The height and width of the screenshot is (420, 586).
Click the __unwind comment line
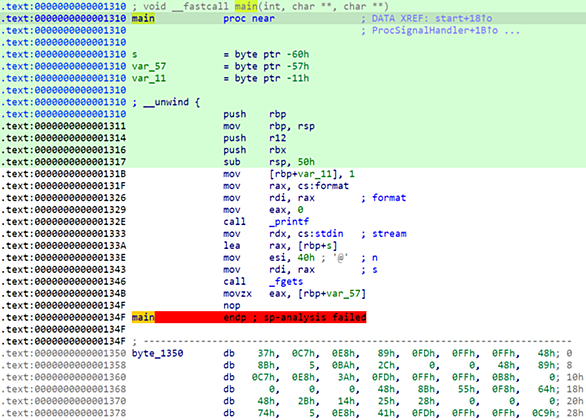pos(166,102)
